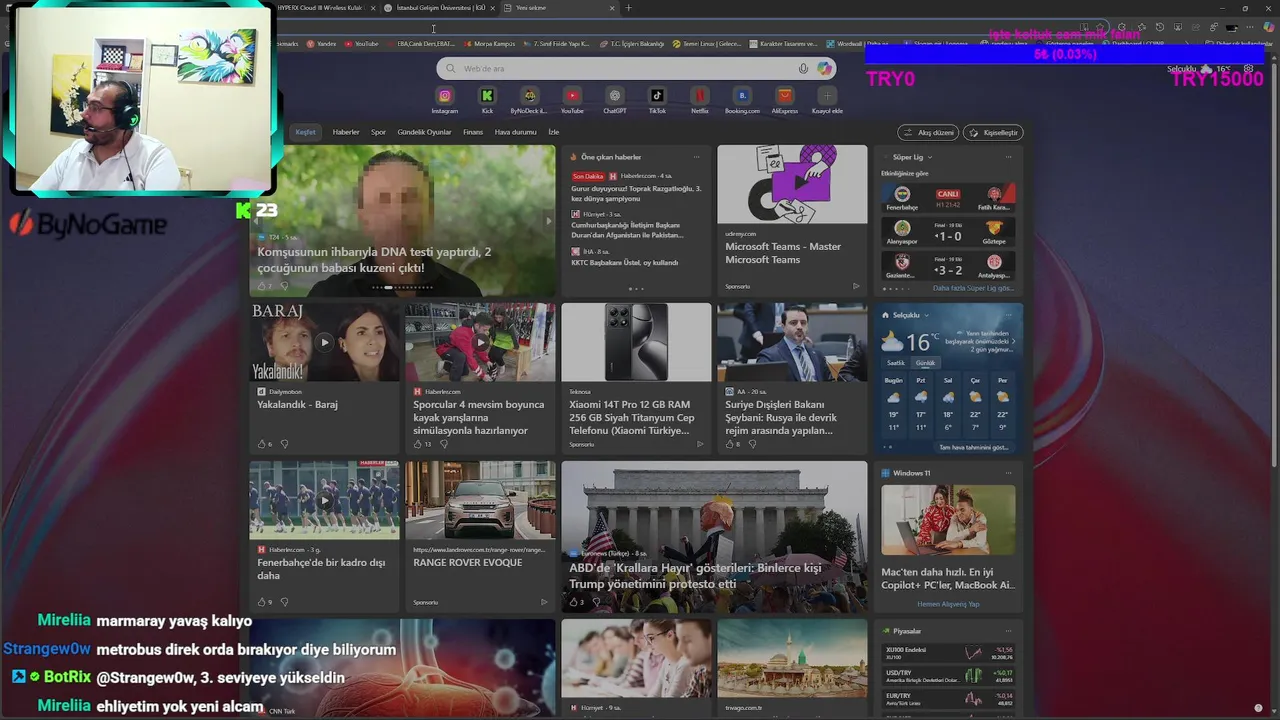Open the XU100 Endeksi market row
Screen dimensions: 1280x720
[948, 653]
